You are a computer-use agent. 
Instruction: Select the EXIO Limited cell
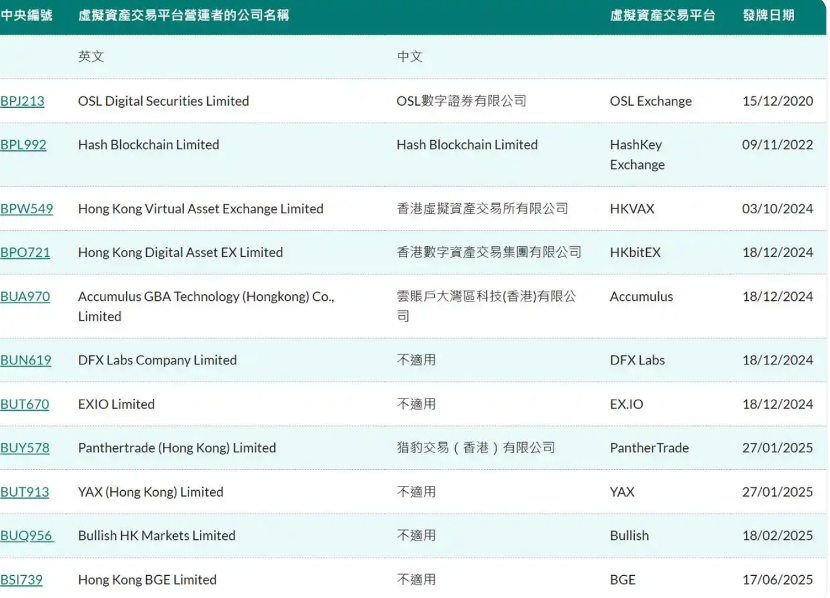(116, 404)
